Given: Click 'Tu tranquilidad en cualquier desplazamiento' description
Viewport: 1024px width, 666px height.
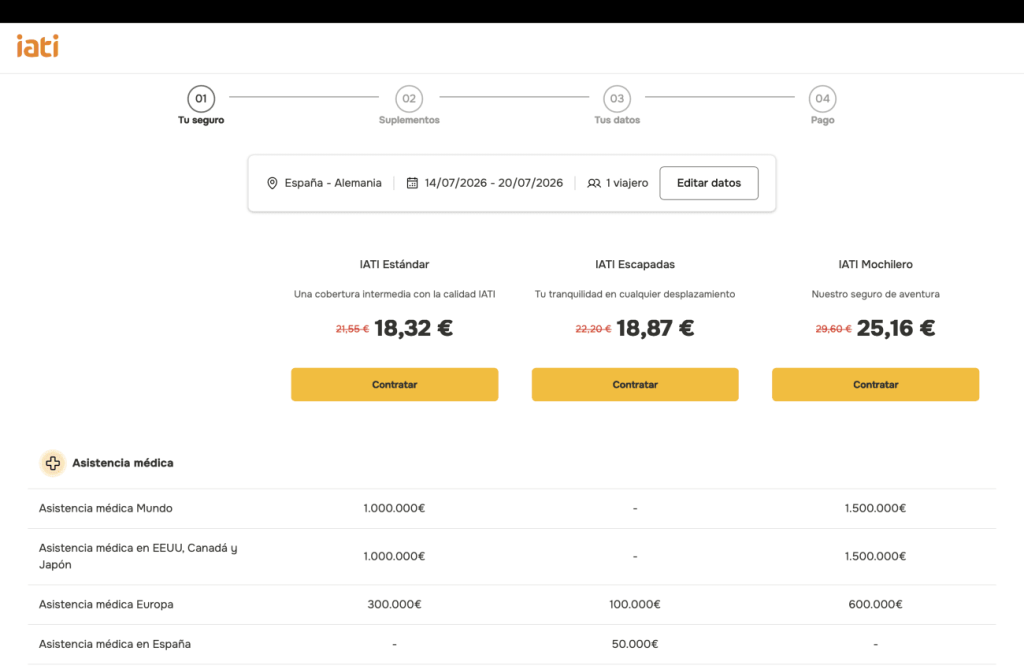Looking at the screenshot, I should [635, 294].
